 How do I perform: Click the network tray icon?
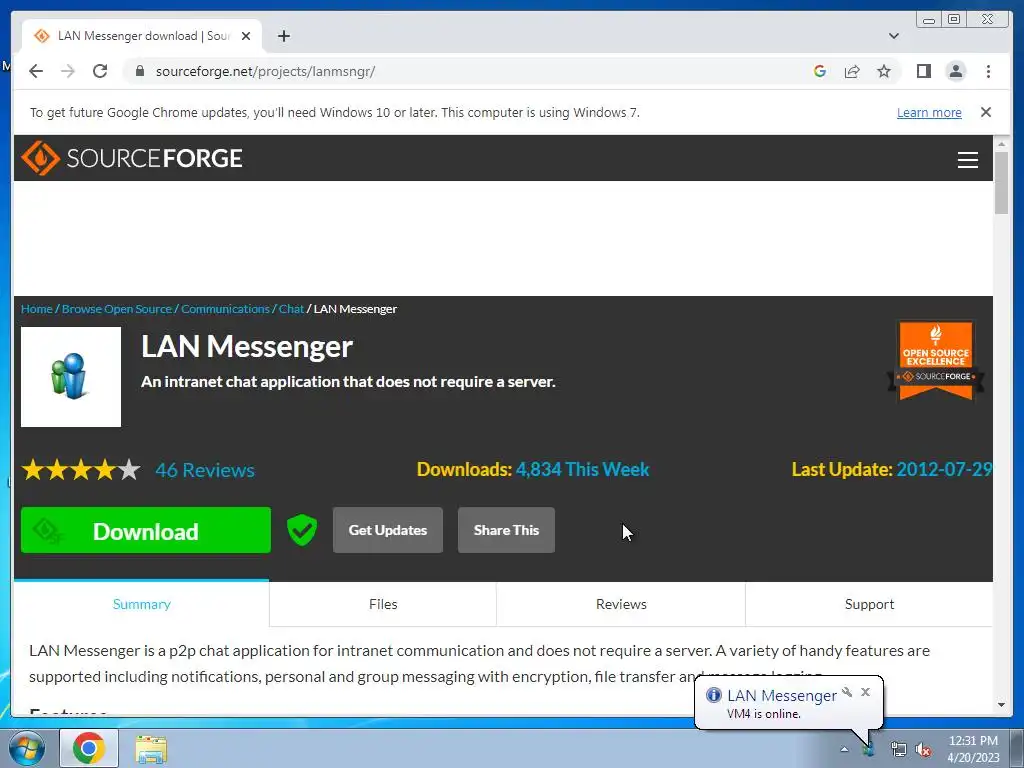(899, 750)
